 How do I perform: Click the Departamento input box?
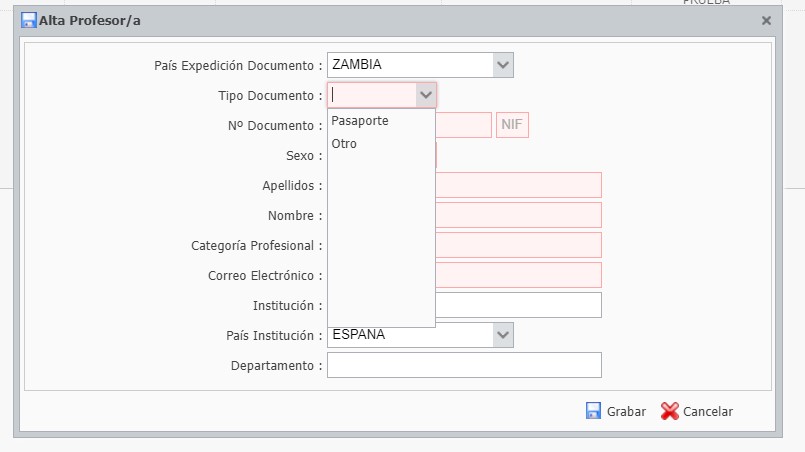(464, 366)
